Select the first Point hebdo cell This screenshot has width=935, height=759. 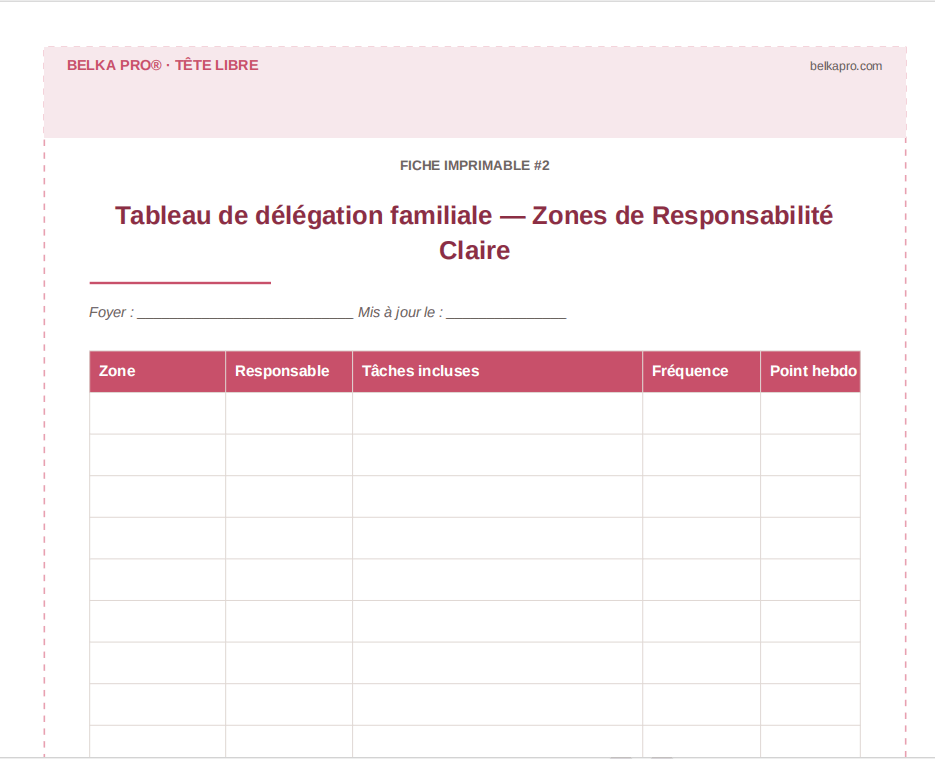pos(811,412)
